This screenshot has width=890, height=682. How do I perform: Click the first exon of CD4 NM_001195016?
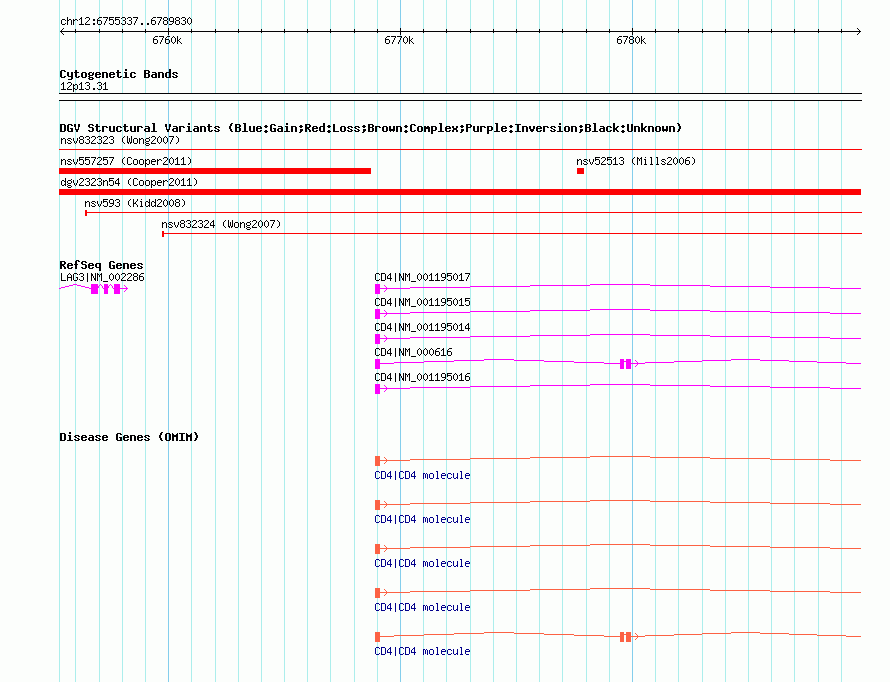(377, 389)
